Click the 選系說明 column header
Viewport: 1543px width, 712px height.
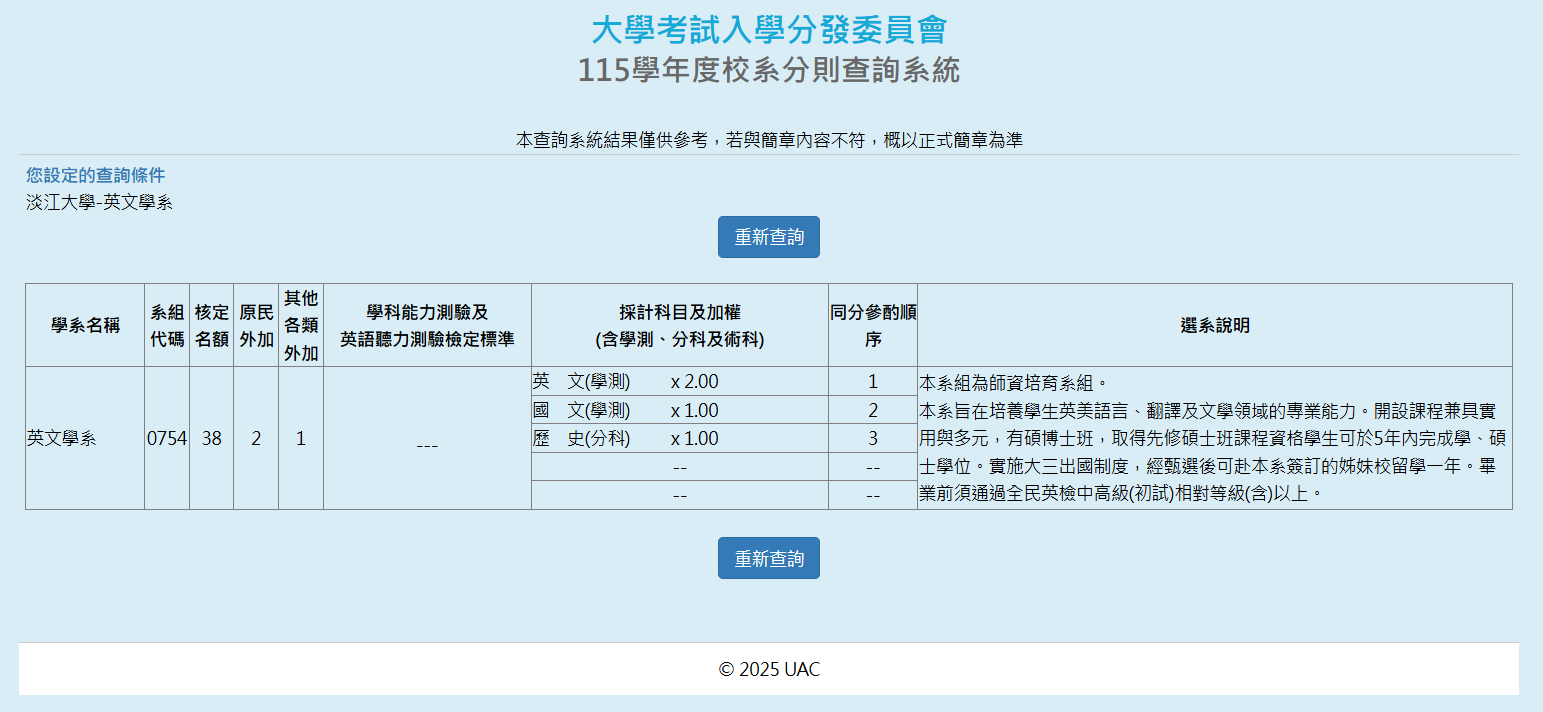pyautogui.click(x=1214, y=325)
